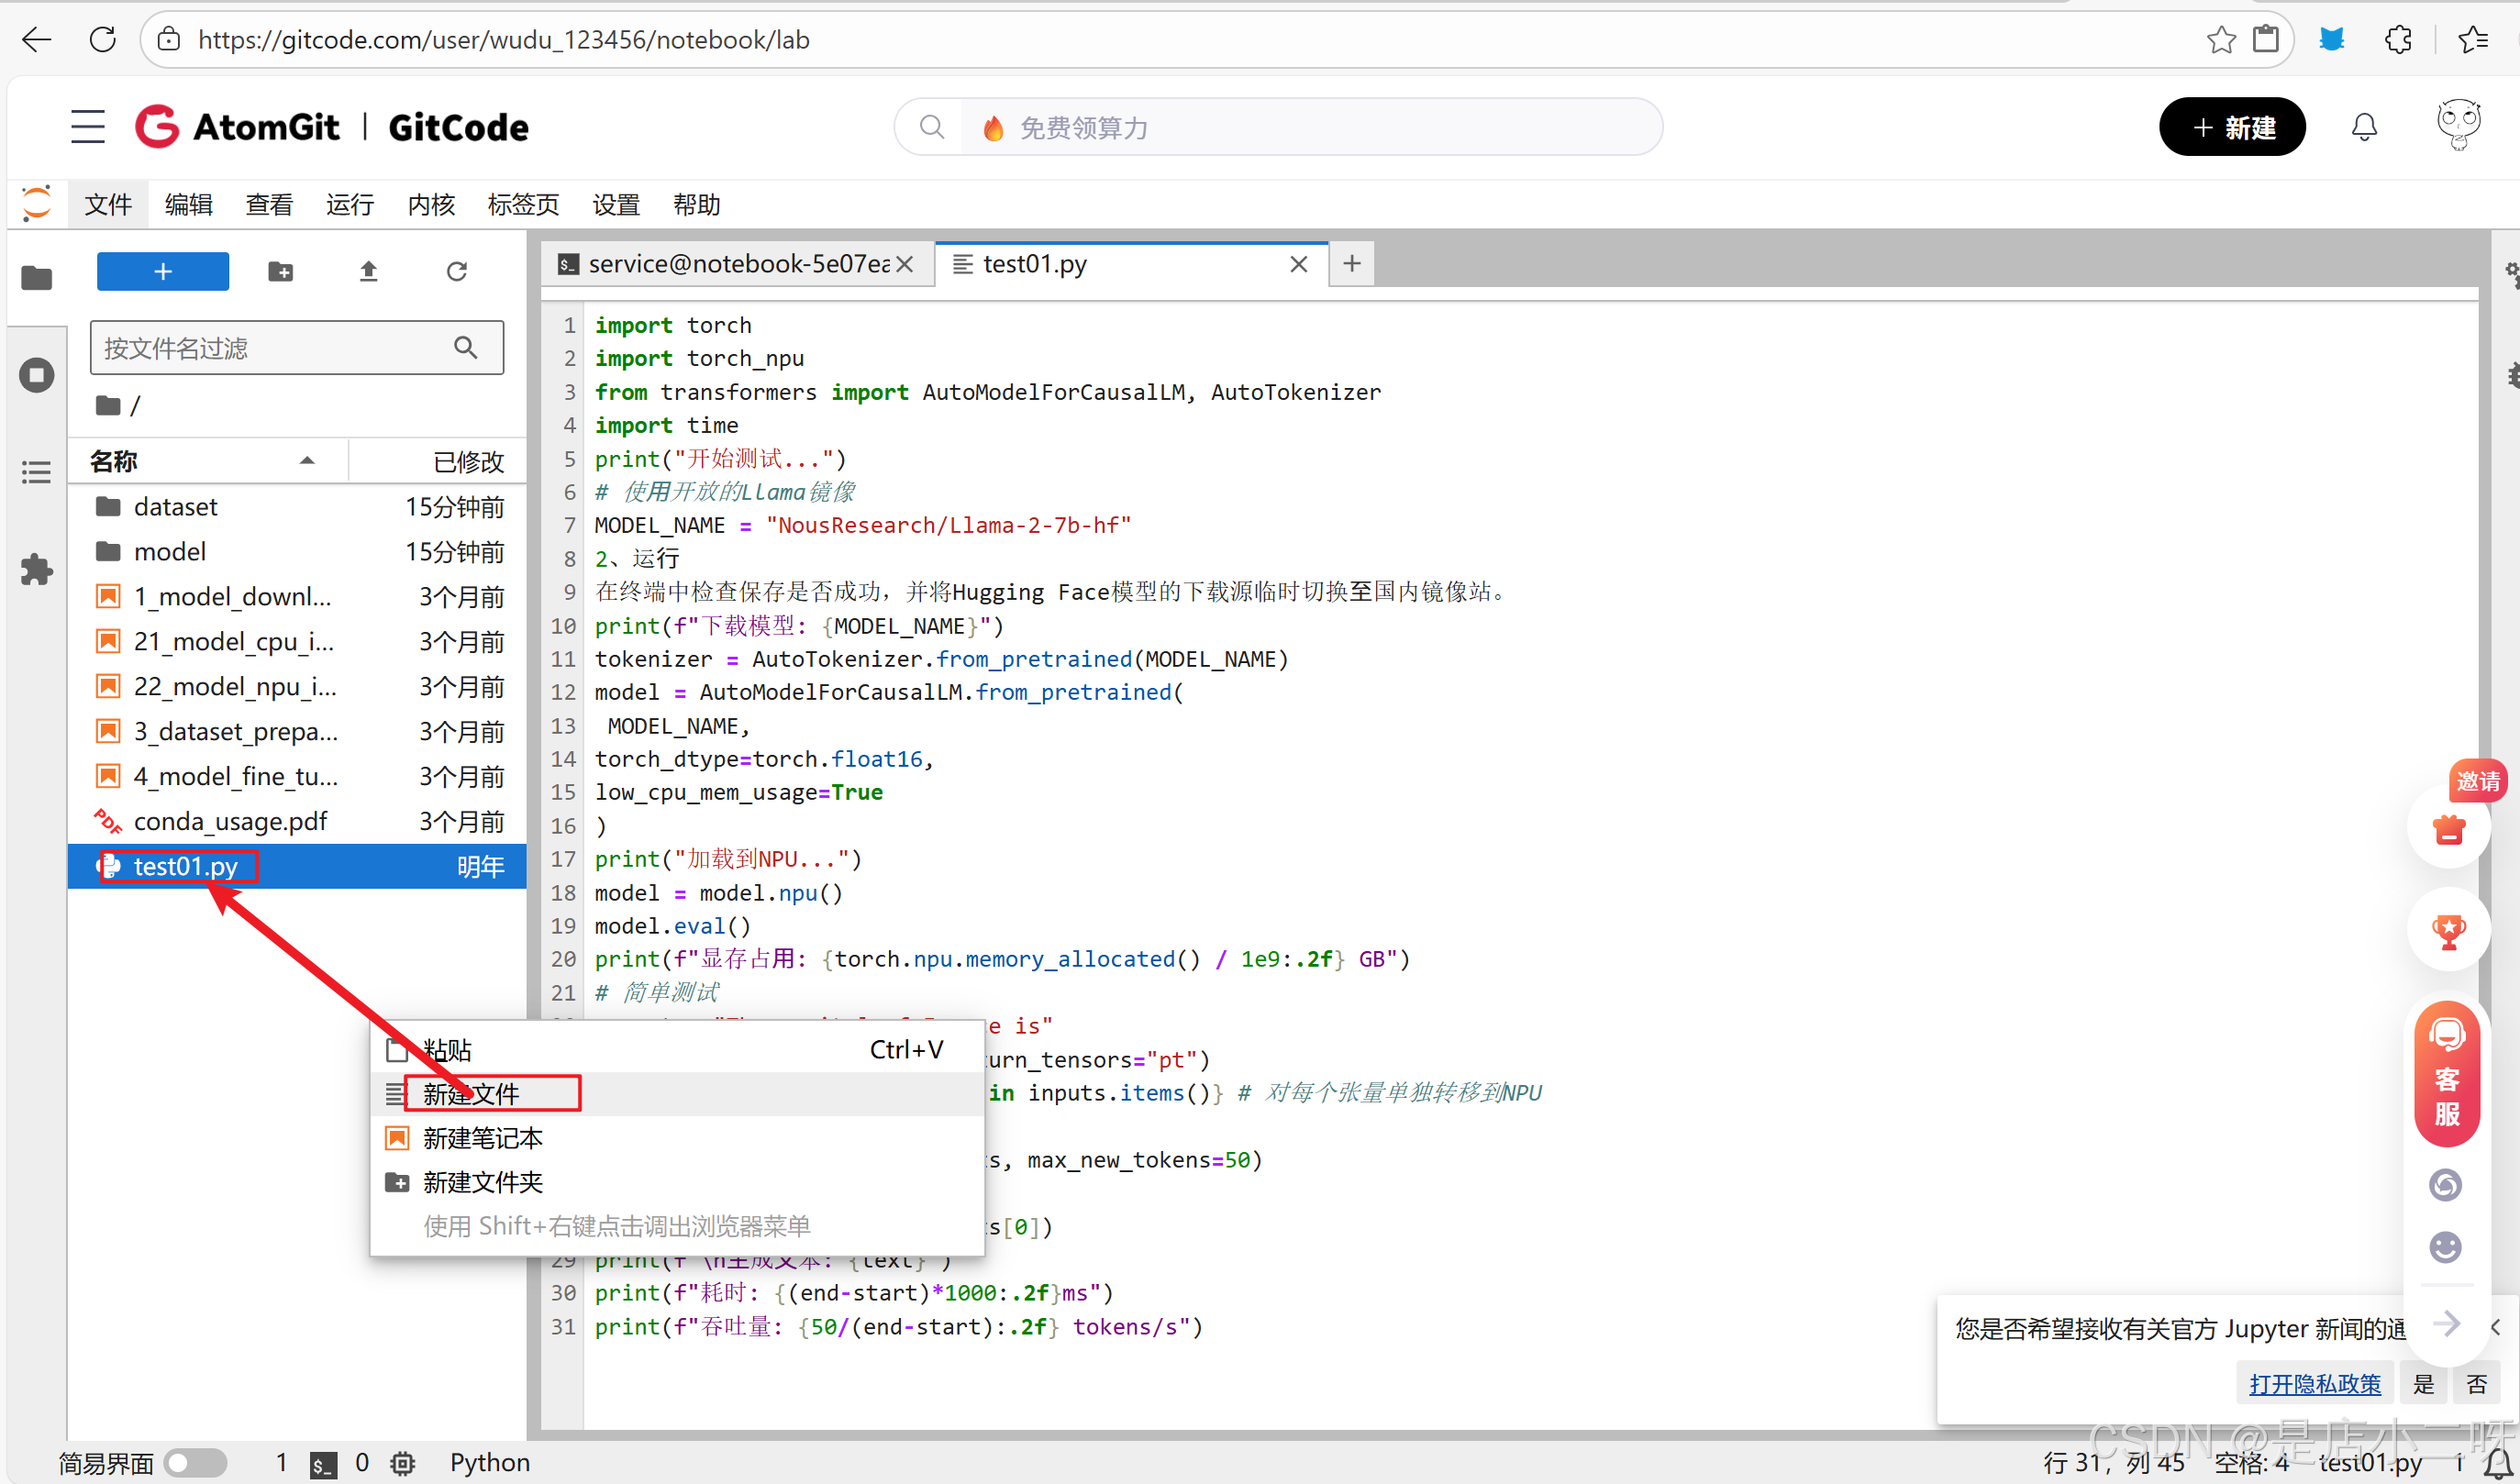The width and height of the screenshot is (2520, 1484).
Task: Toggle sort direction on 名称 column
Action: tap(307, 461)
